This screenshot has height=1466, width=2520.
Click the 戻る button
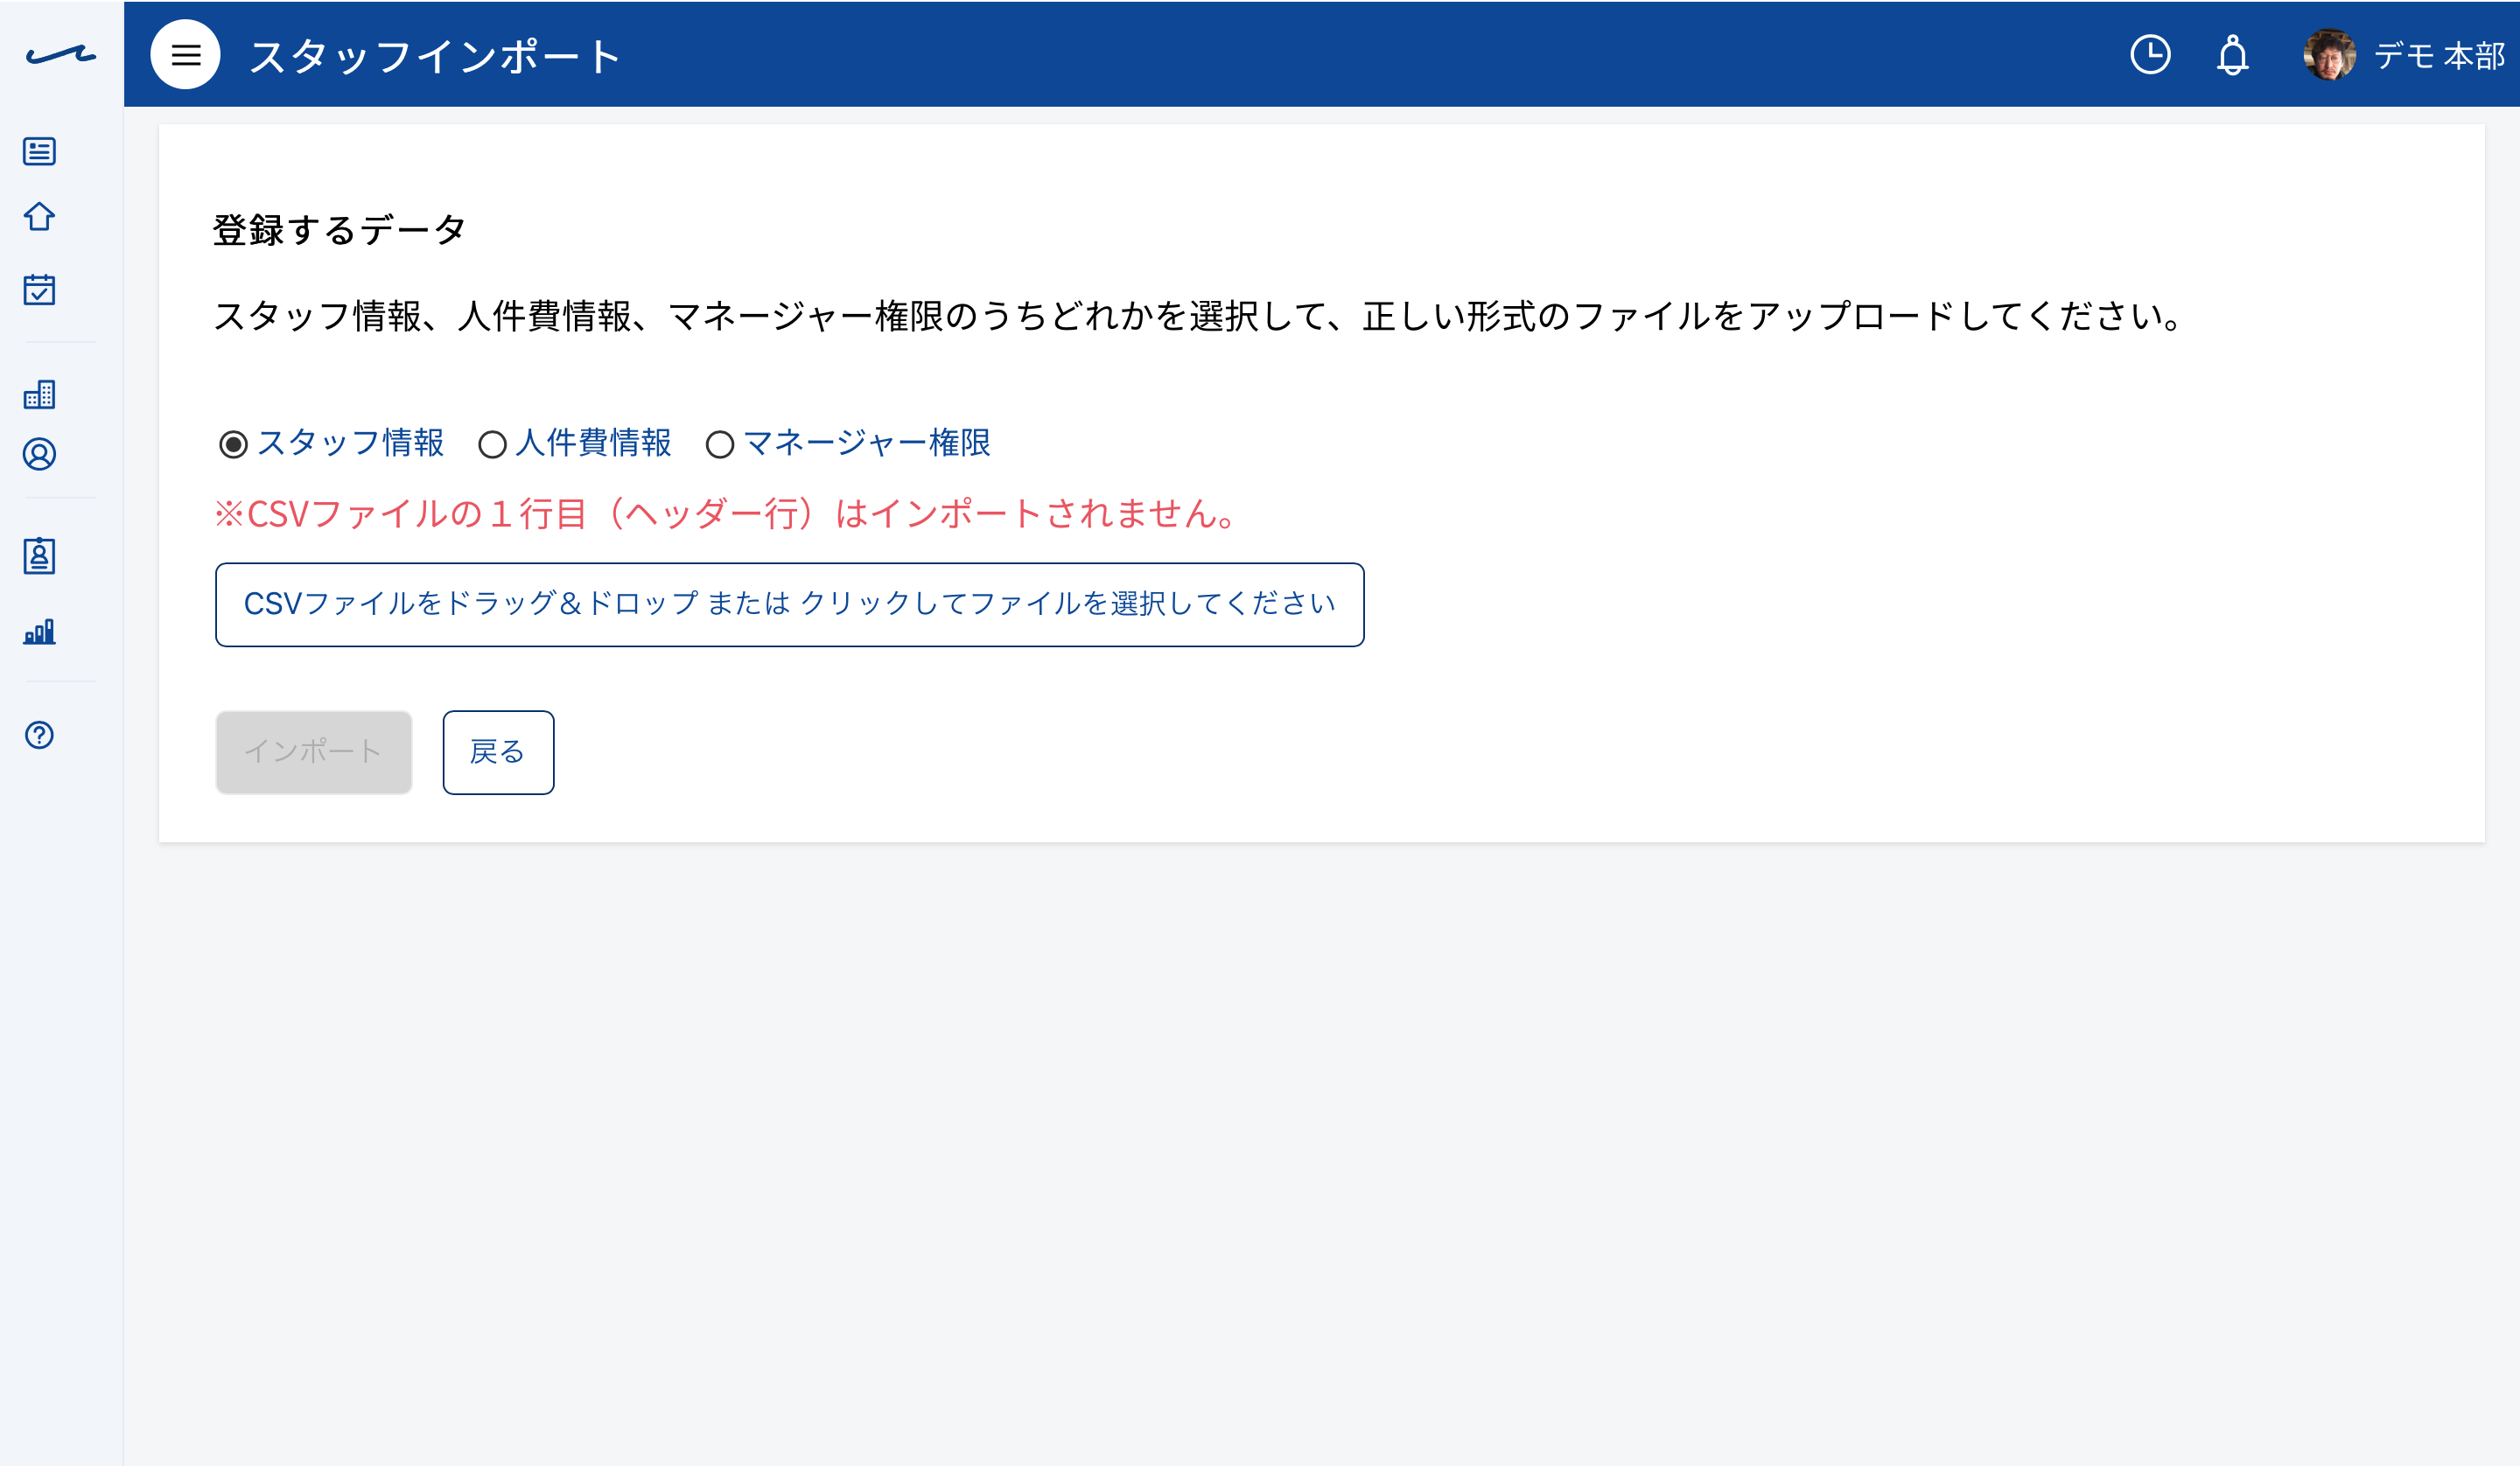point(498,752)
